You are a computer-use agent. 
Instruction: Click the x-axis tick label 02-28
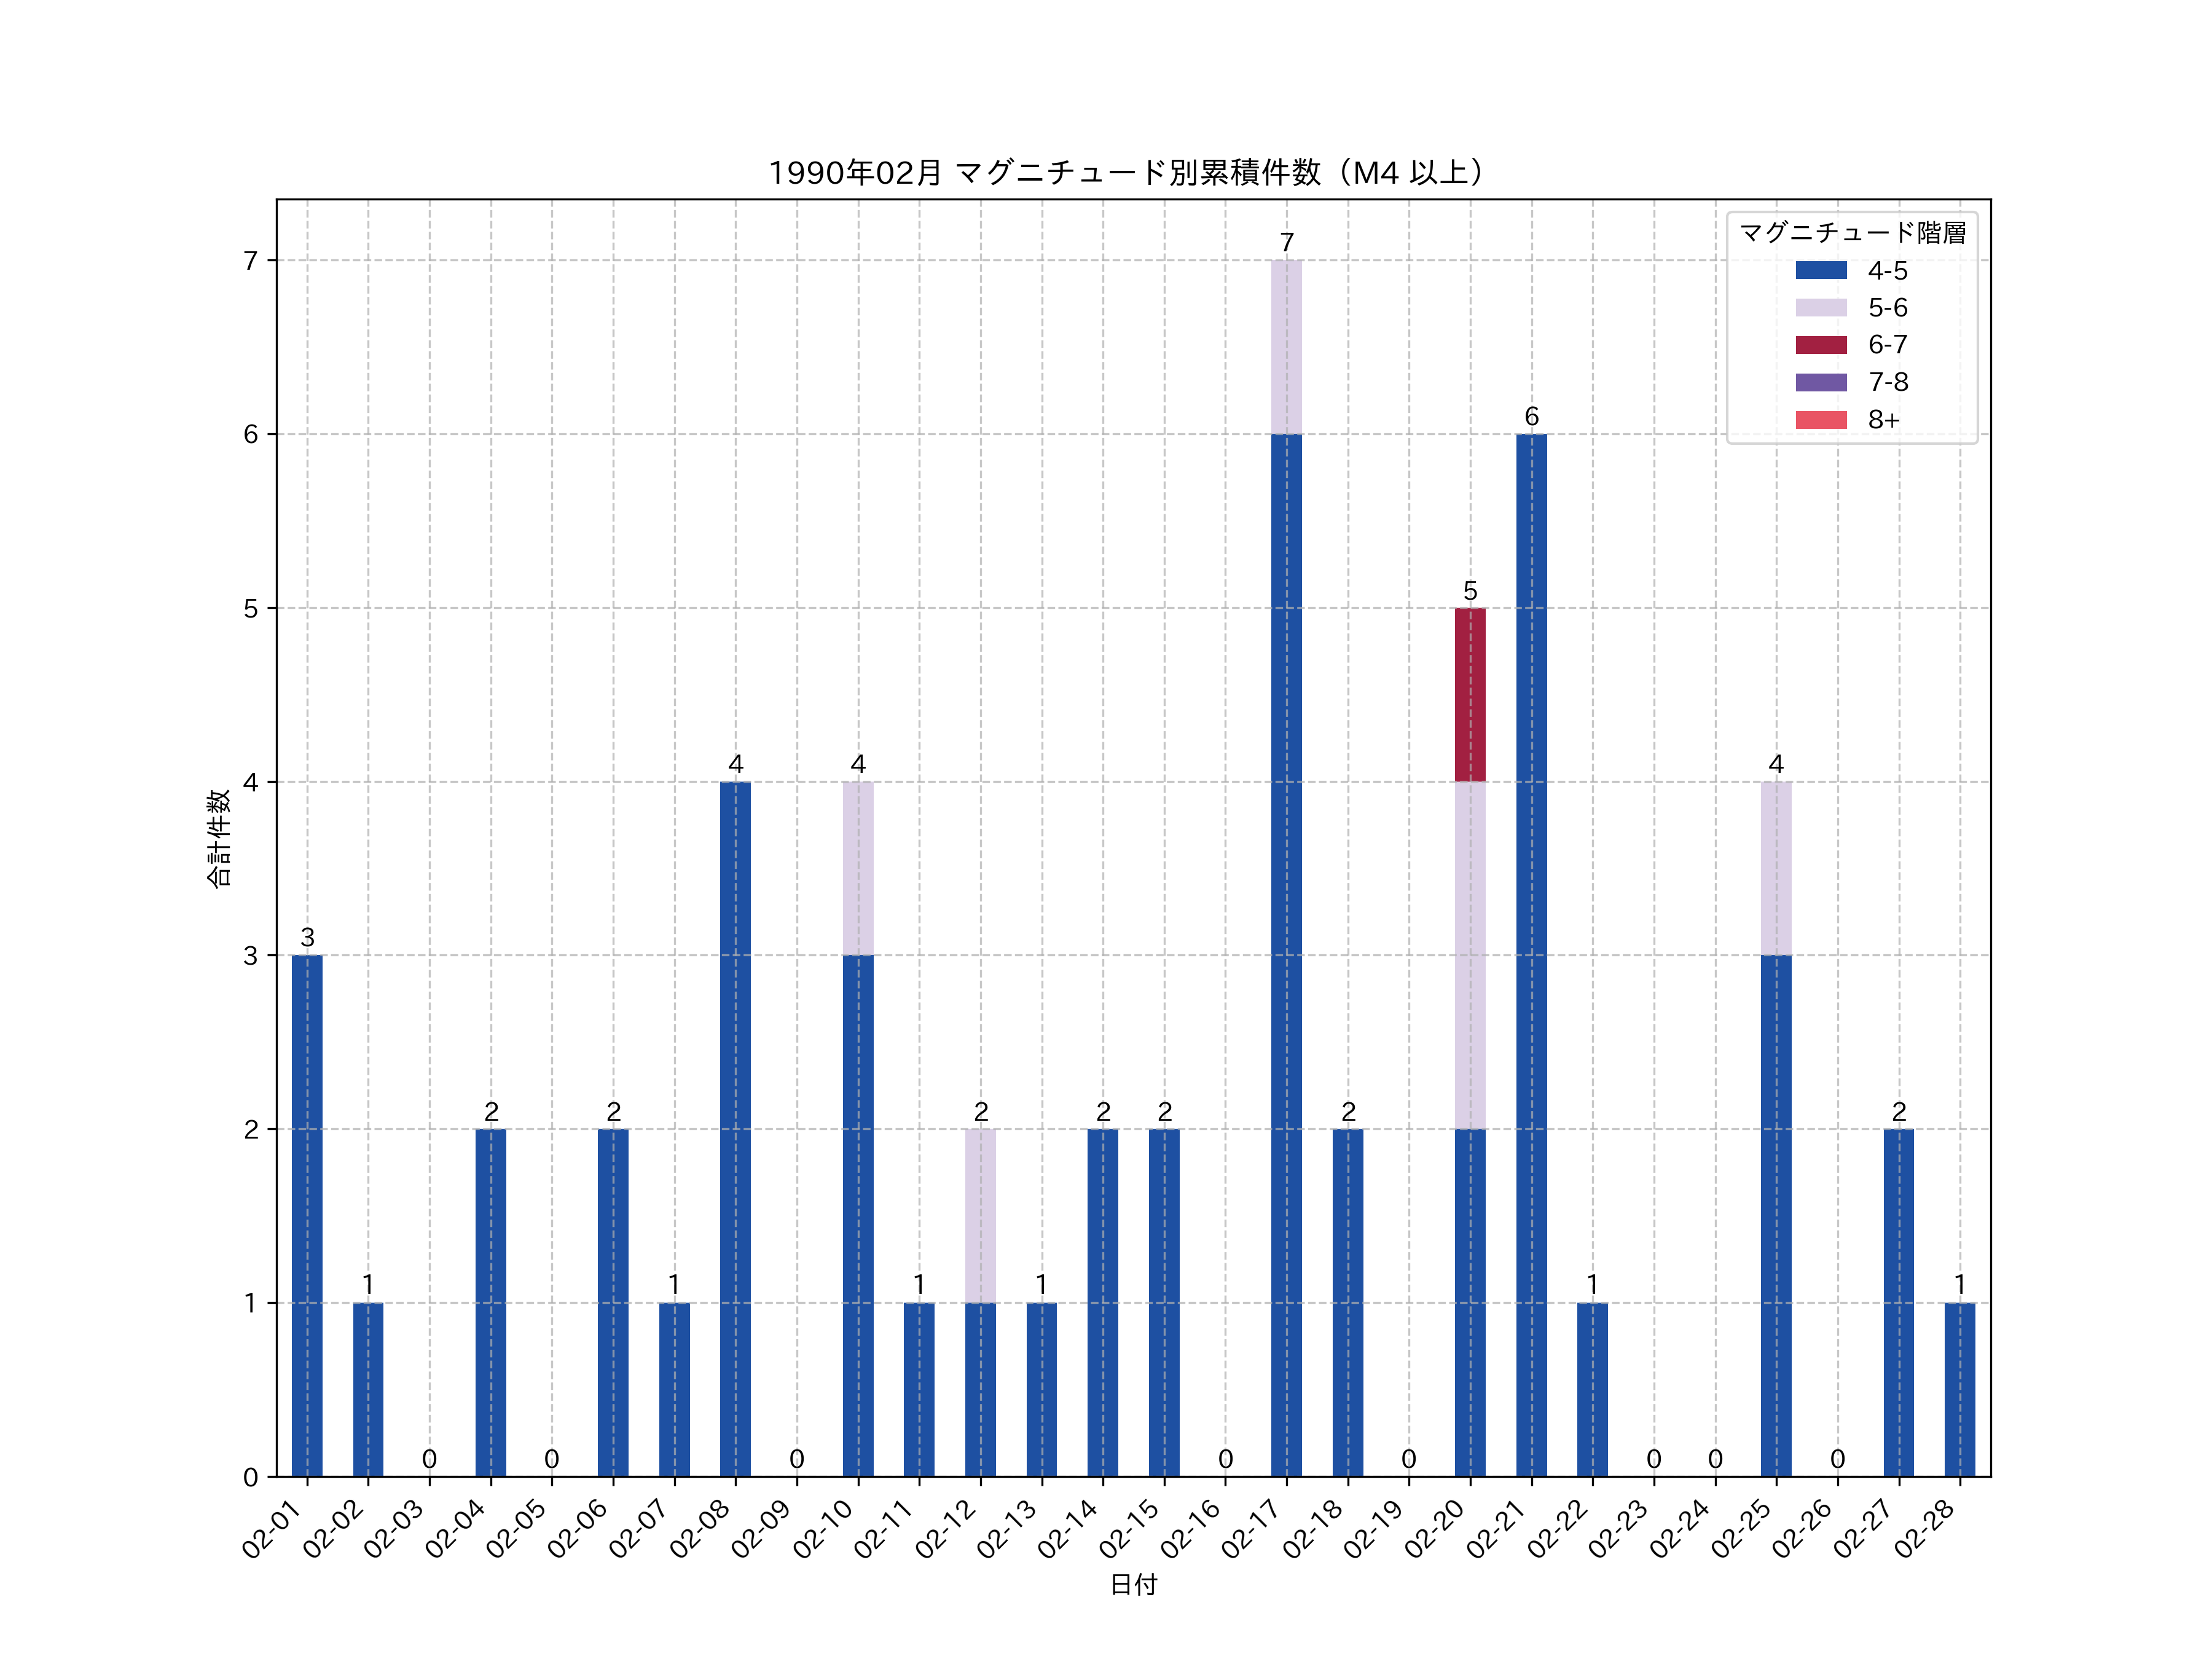coord(1924,1530)
